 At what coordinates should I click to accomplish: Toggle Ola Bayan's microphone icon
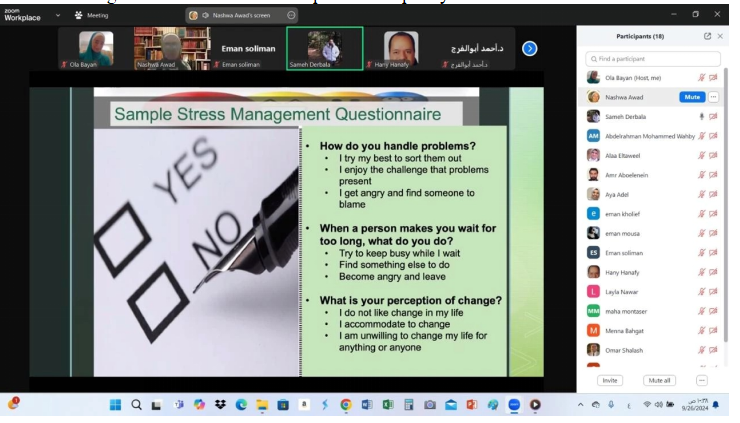[x=702, y=77]
